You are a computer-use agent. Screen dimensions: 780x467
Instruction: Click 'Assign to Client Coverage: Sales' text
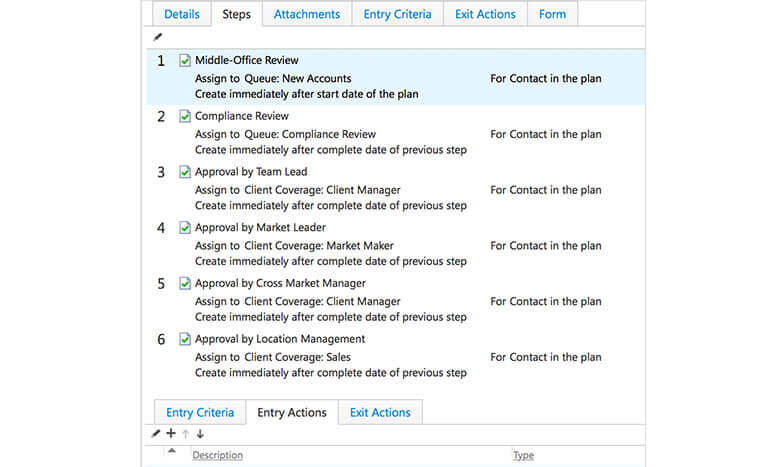coord(273,357)
